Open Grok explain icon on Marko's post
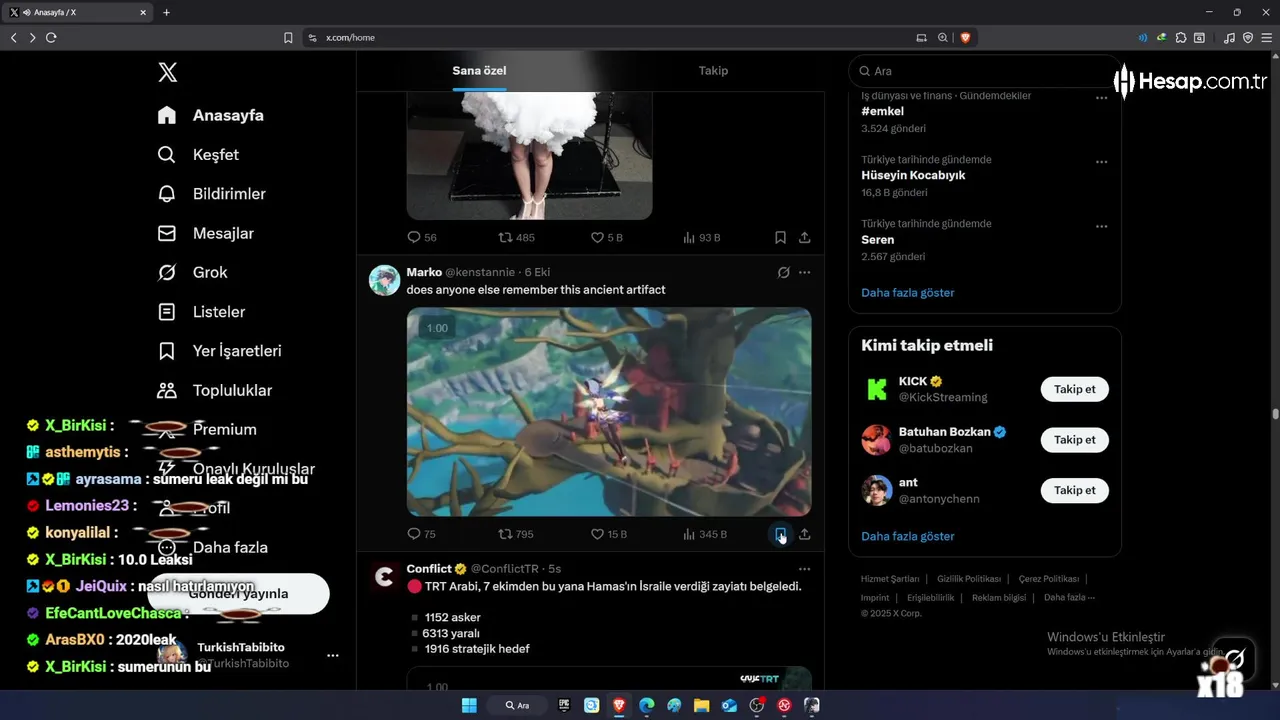Image resolution: width=1280 pixels, height=720 pixels. [783, 272]
